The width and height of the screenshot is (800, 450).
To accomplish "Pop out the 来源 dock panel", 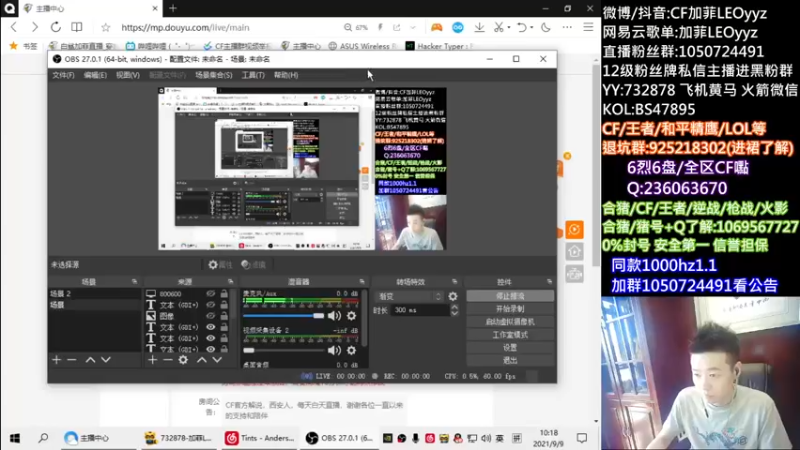I will (x=231, y=282).
